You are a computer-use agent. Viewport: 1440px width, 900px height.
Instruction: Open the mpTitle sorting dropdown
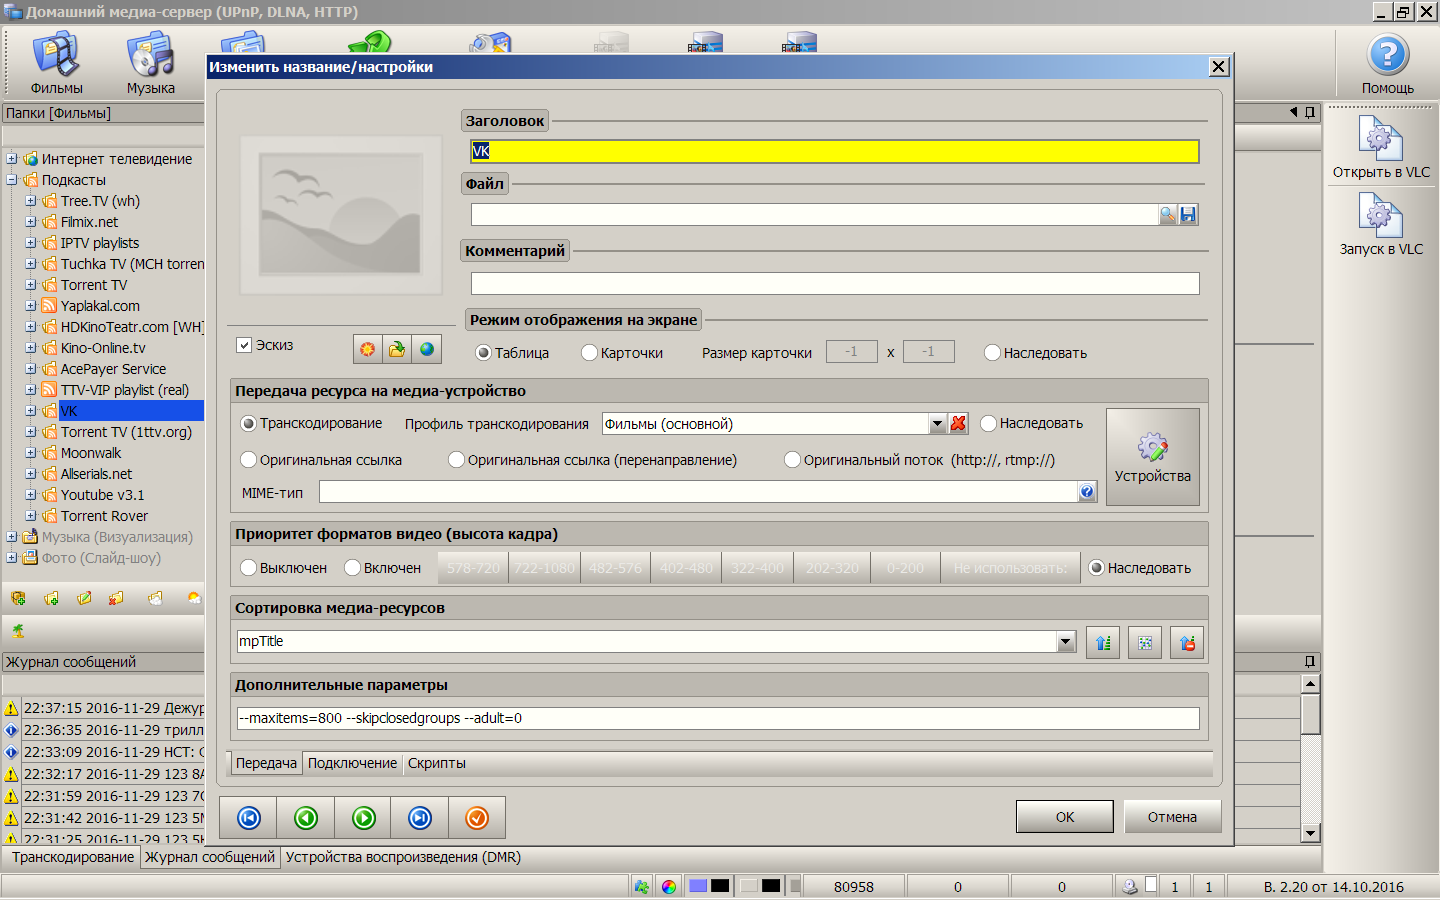[x=1065, y=642]
